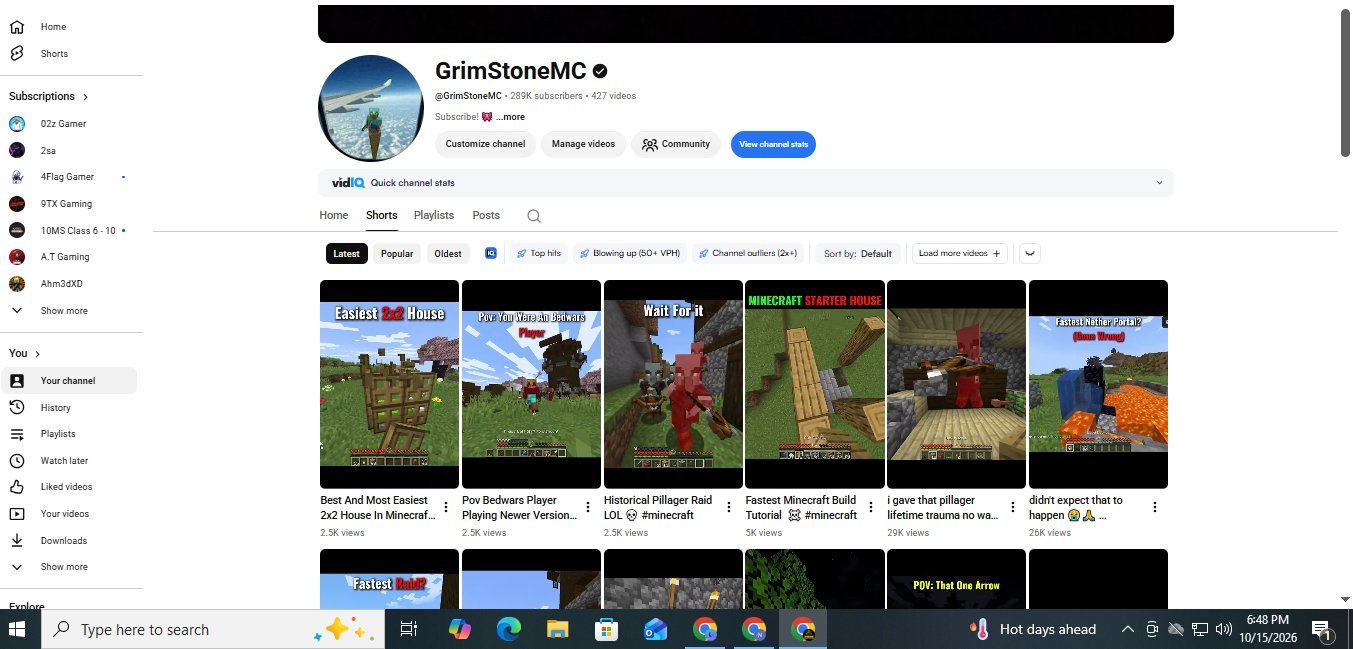Expand vidIQ Quick channel stats panel
Image resolution: width=1353 pixels, height=649 pixels.
pos(1159,183)
